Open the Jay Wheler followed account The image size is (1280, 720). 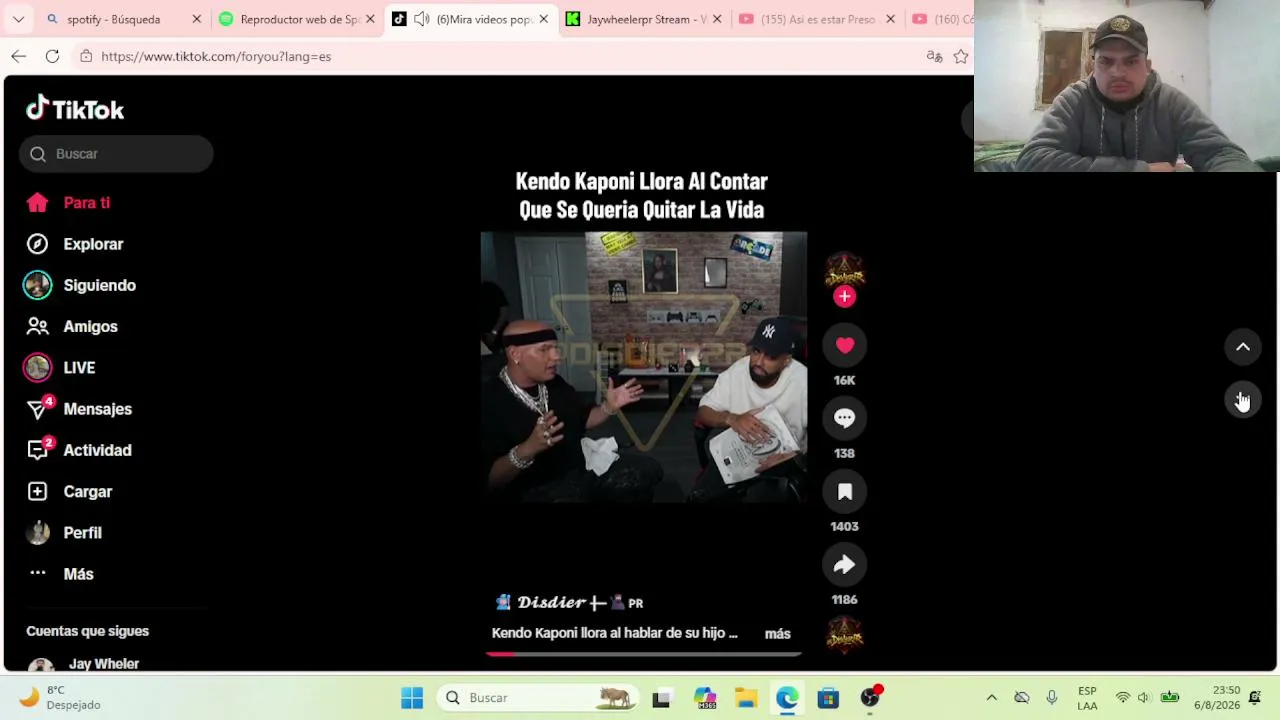(84, 664)
